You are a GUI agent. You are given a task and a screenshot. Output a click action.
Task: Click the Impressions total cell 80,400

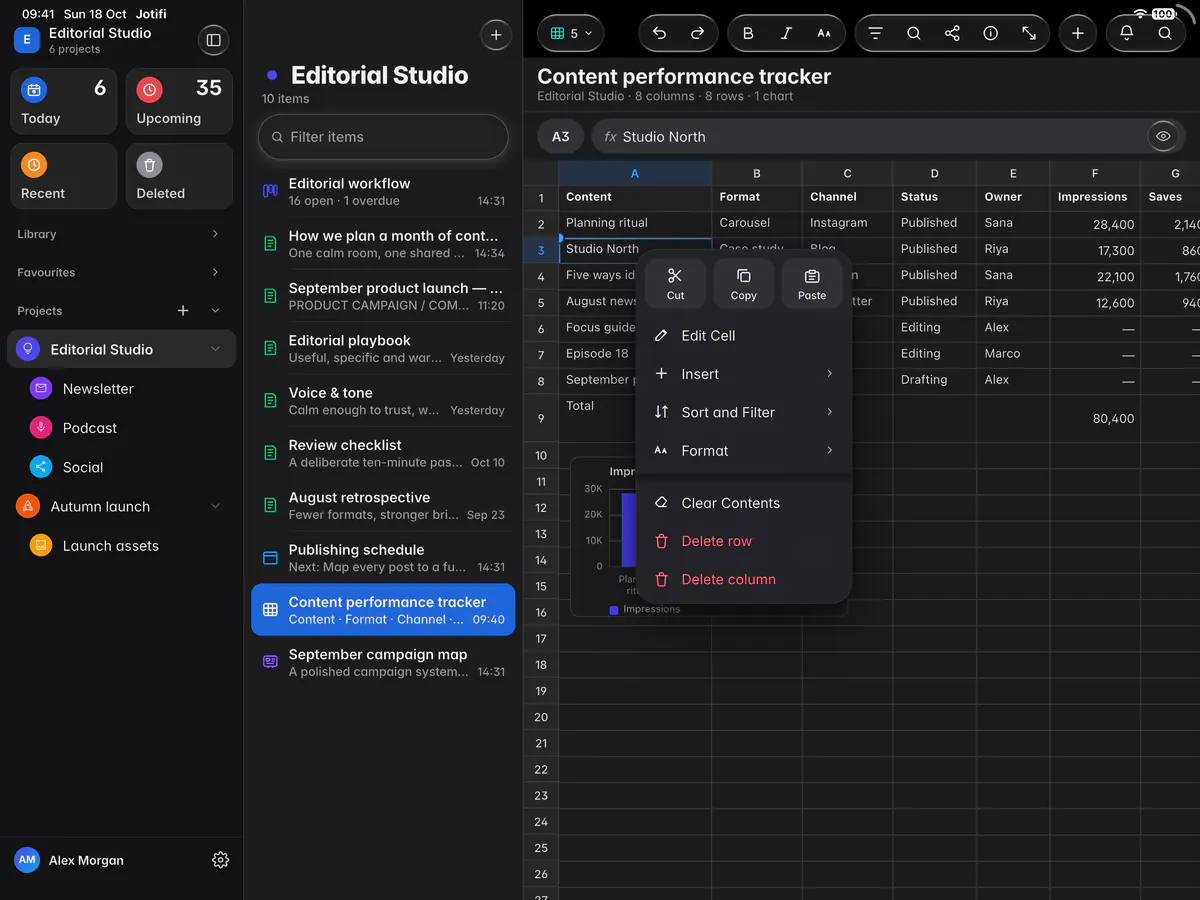click(x=1095, y=419)
